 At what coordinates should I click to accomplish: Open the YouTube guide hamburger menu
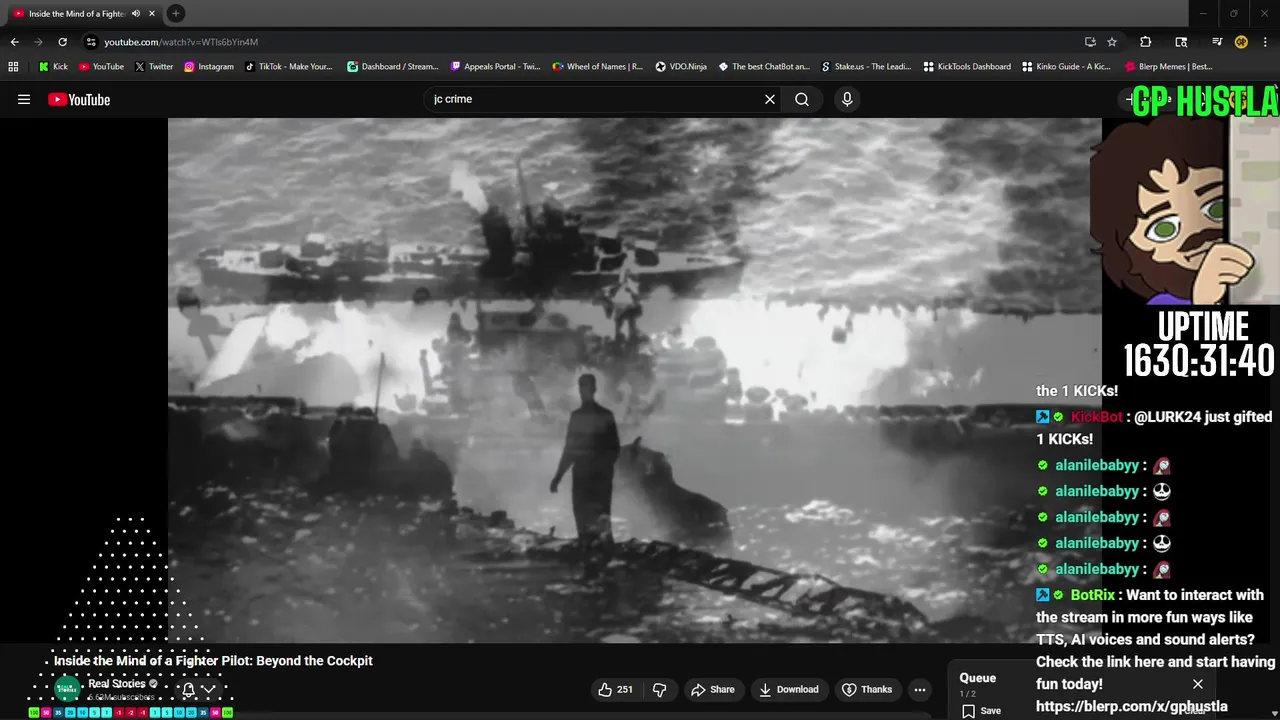[x=24, y=99]
